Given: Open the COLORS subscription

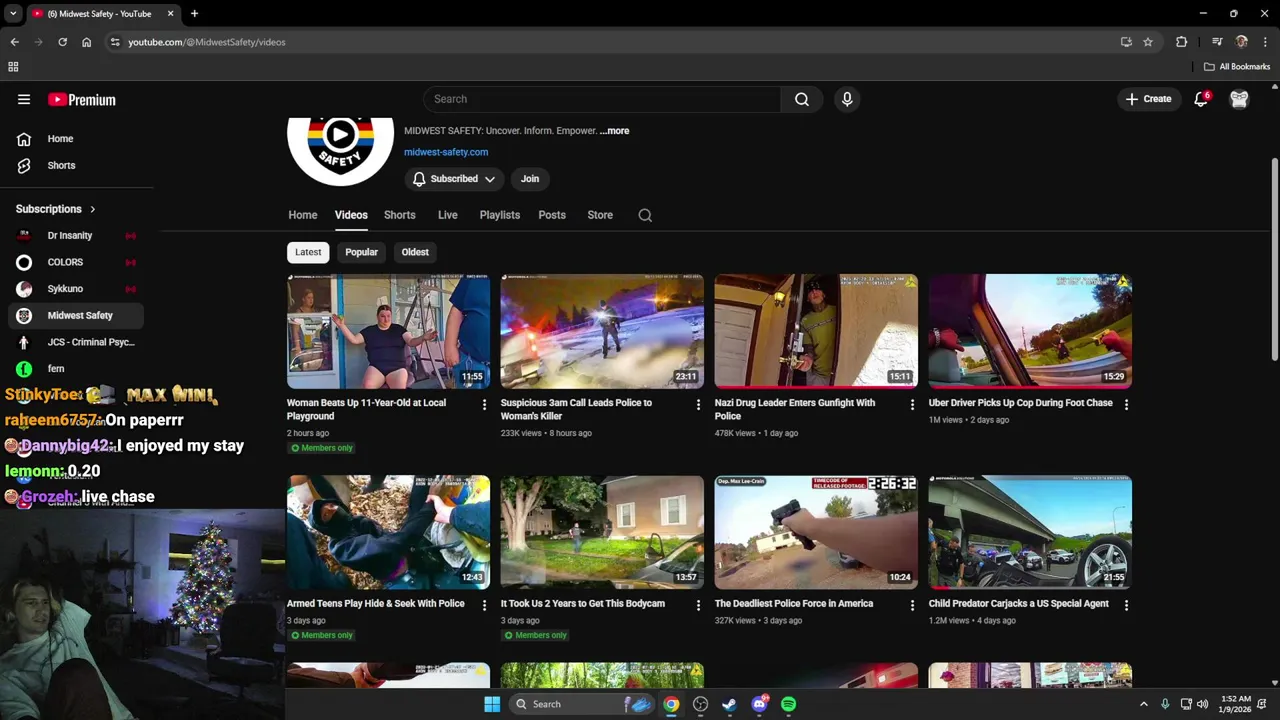Looking at the screenshot, I should [x=76, y=262].
